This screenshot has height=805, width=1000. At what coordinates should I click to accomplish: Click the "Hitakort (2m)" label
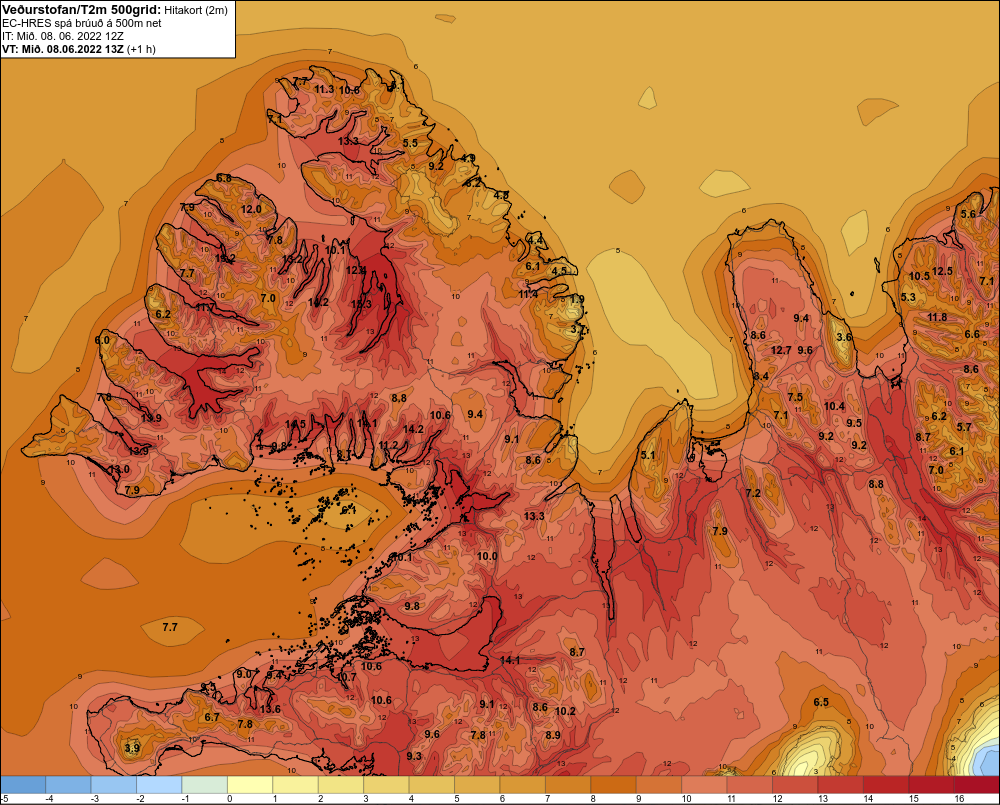click(195, 10)
